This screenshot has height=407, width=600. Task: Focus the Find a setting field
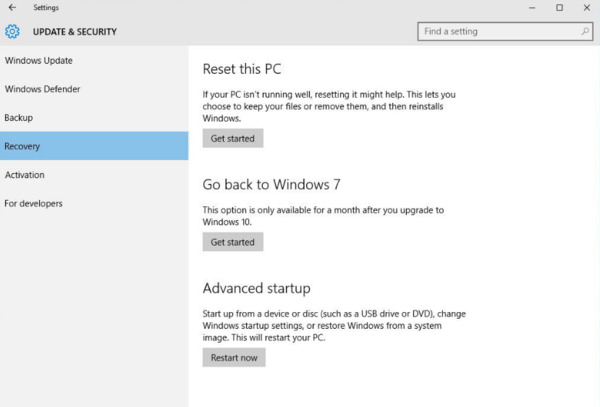tap(505, 31)
